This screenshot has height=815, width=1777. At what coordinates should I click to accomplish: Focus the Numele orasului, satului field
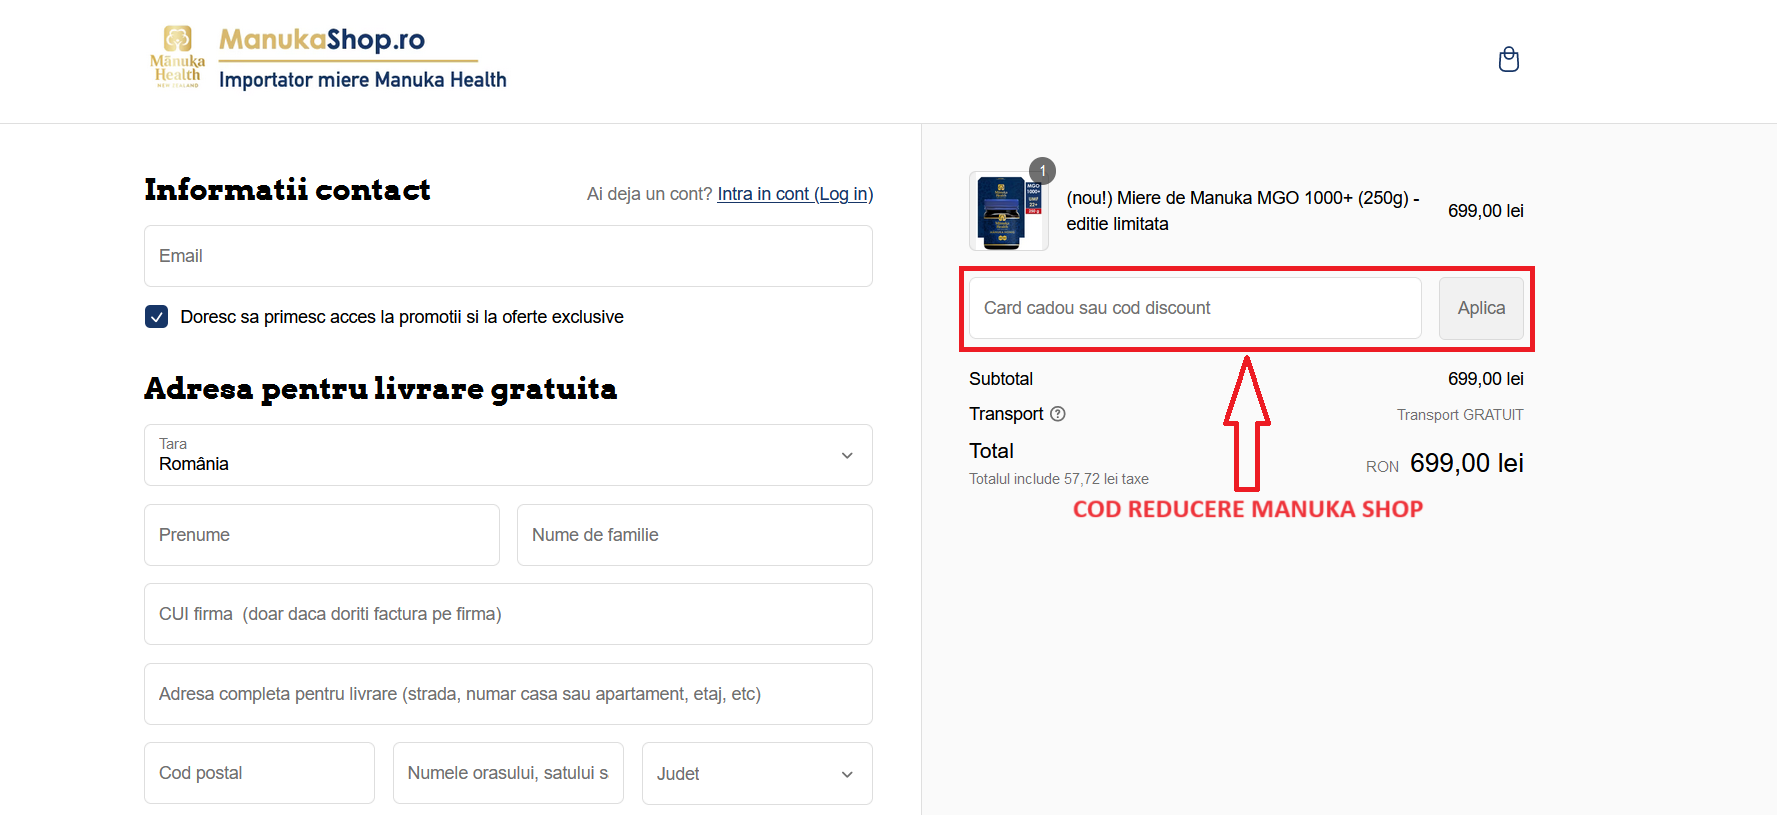[x=508, y=773]
